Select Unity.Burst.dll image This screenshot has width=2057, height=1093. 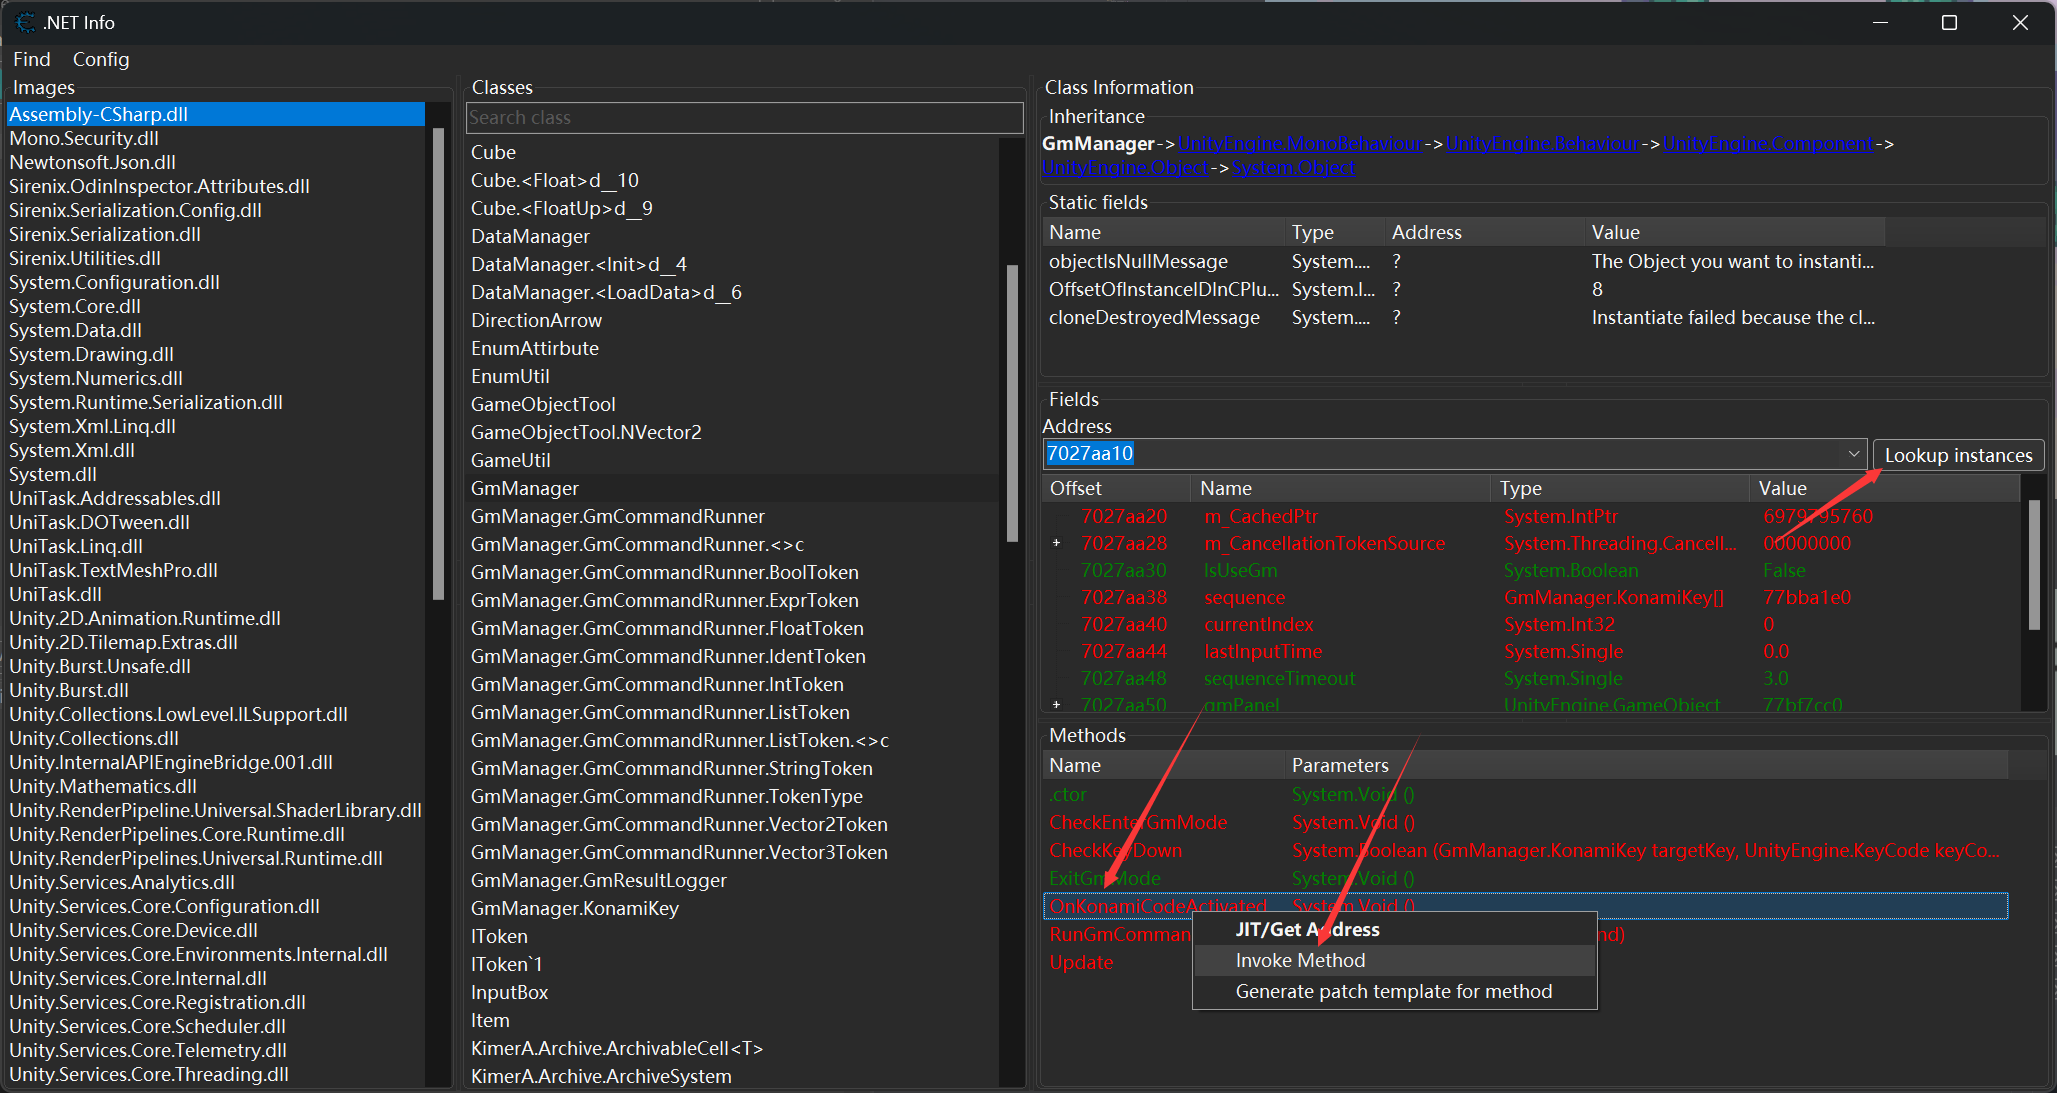click(69, 690)
